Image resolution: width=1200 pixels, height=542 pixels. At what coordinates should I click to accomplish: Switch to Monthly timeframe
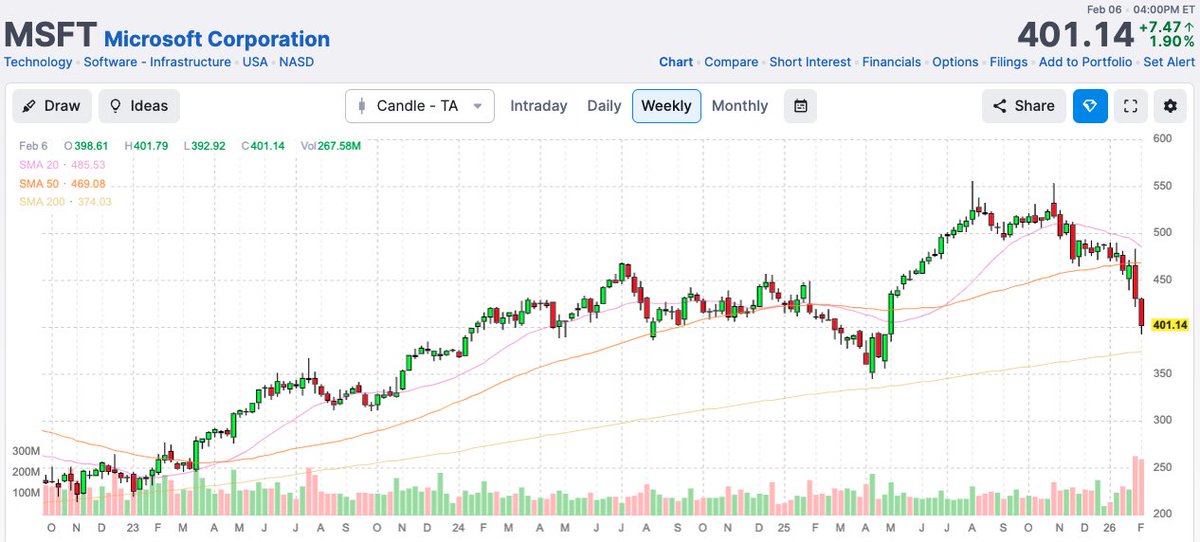pos(740,106)
